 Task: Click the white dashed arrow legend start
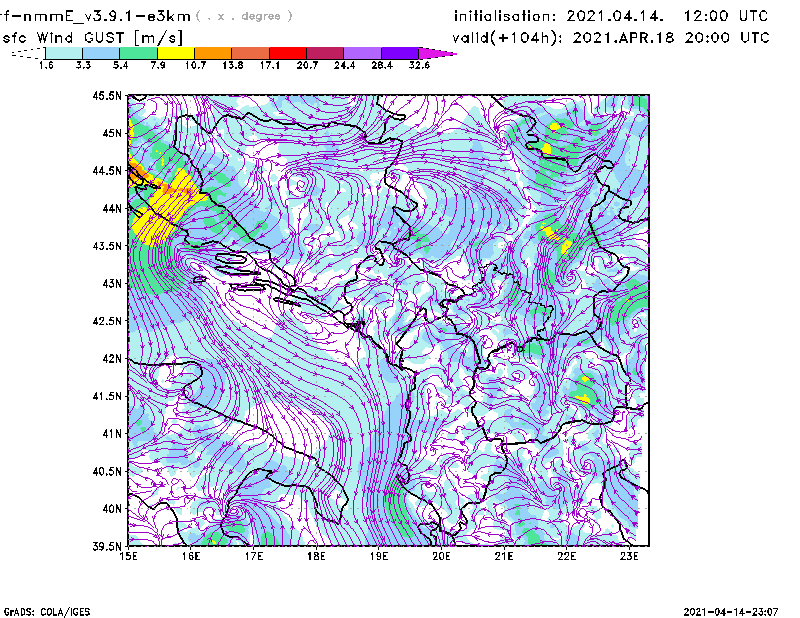28,53
